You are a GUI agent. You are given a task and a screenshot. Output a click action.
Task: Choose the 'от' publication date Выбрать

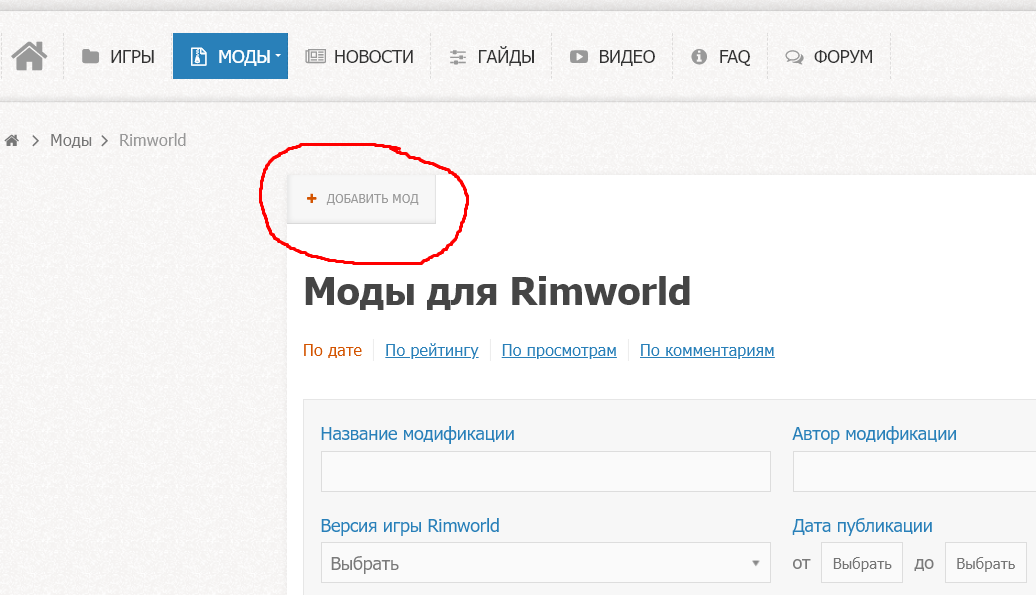[862, 563]
